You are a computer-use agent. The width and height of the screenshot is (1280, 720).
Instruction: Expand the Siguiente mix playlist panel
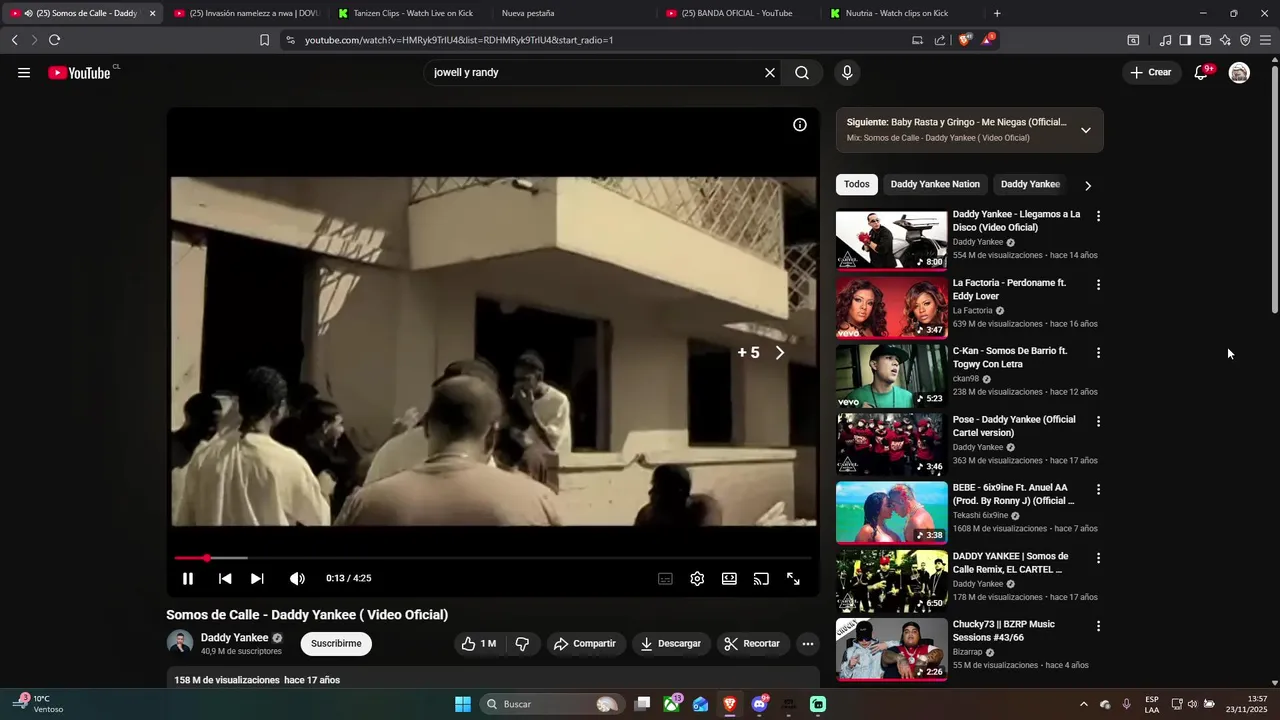[1086, 130]
